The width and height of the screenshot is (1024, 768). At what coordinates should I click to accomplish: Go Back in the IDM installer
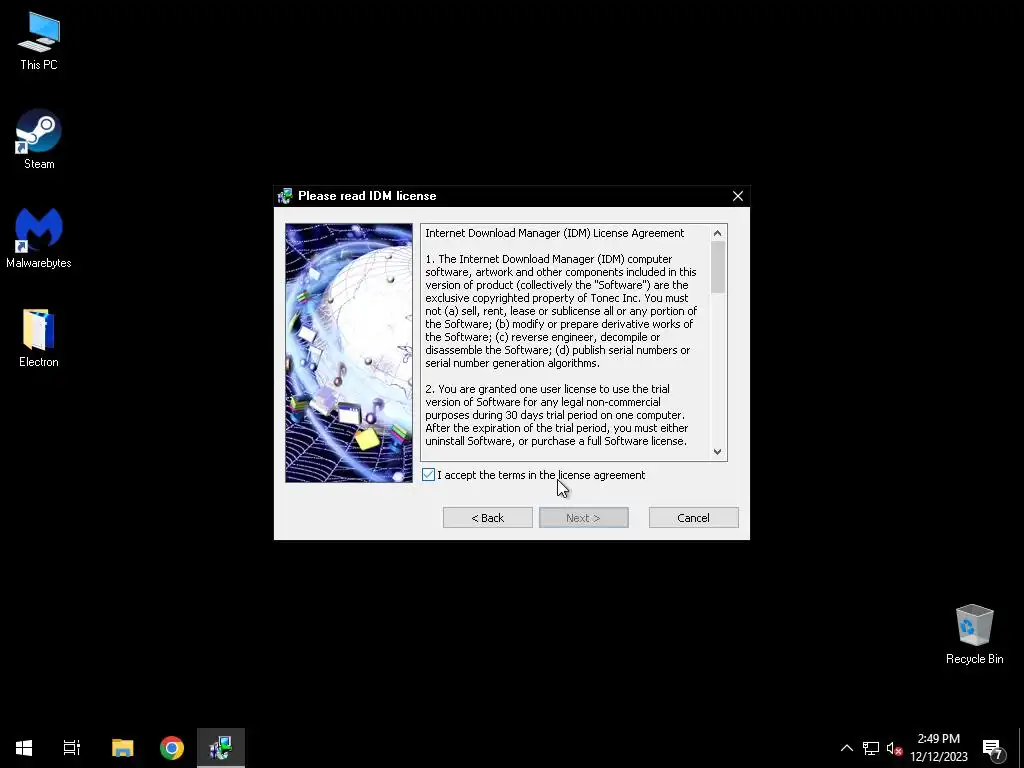[488, 518]
